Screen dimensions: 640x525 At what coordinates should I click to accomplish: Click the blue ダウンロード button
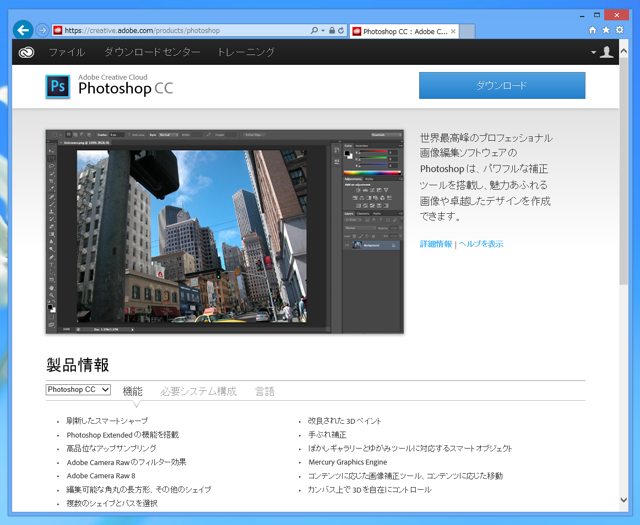click(502, 85)
